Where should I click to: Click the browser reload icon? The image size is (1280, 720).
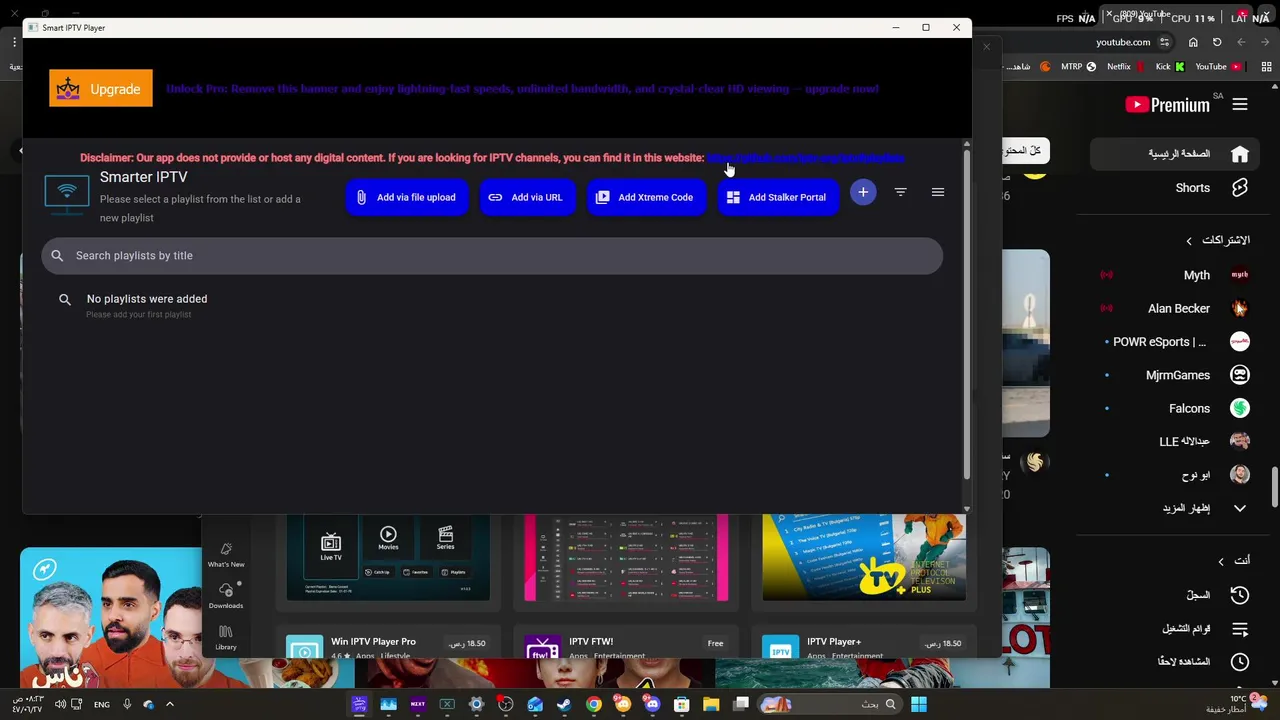click(1217, 42)
